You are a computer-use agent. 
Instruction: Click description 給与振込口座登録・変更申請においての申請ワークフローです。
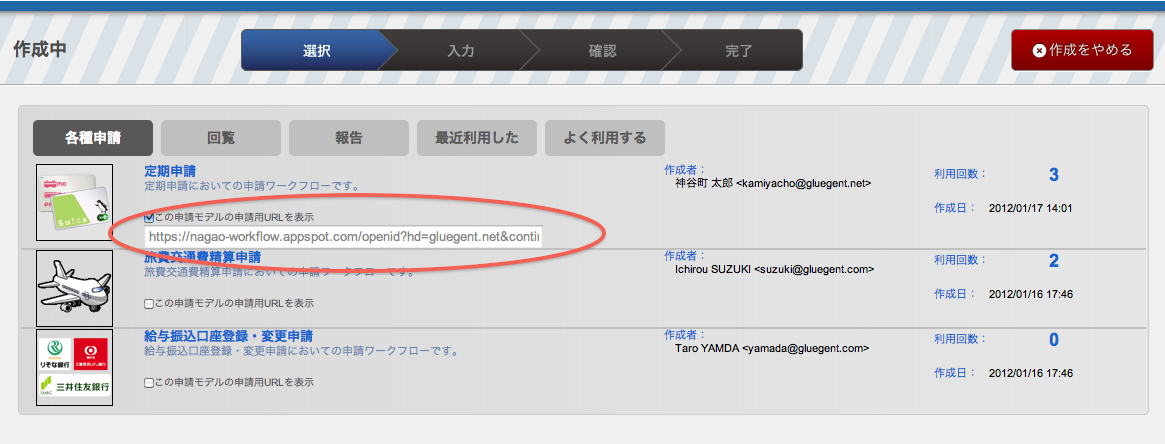tap(300, 350)
